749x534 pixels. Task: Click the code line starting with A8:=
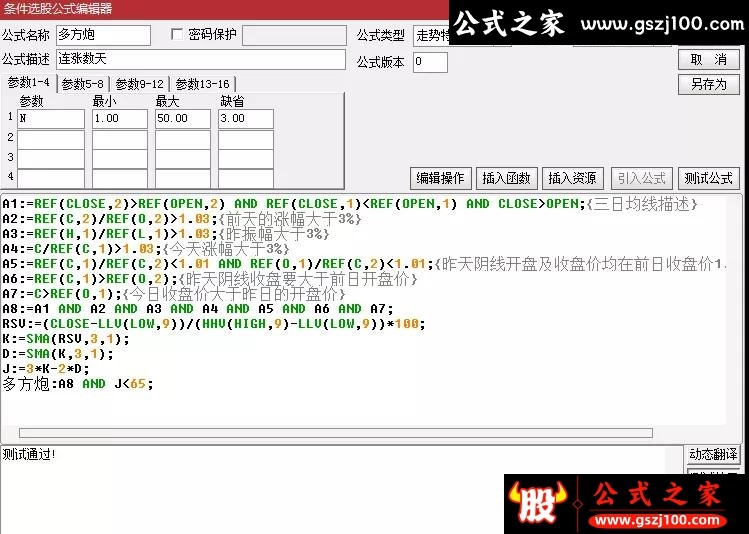pyautogui.click(x=198, y=309)
